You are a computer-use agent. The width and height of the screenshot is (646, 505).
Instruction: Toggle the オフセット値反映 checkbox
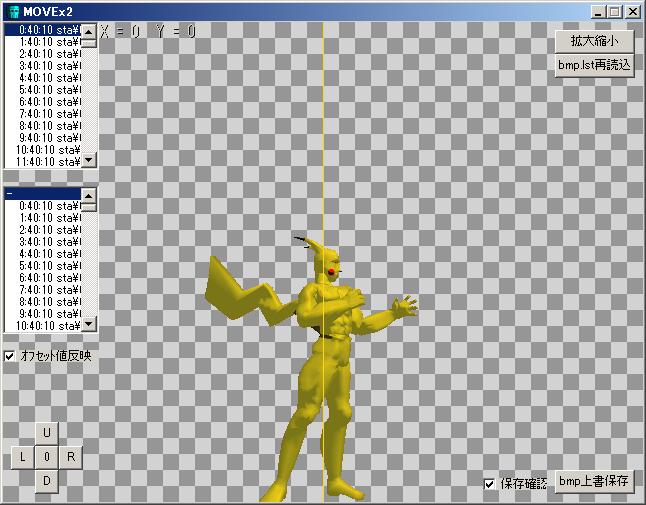click(10, 356)
